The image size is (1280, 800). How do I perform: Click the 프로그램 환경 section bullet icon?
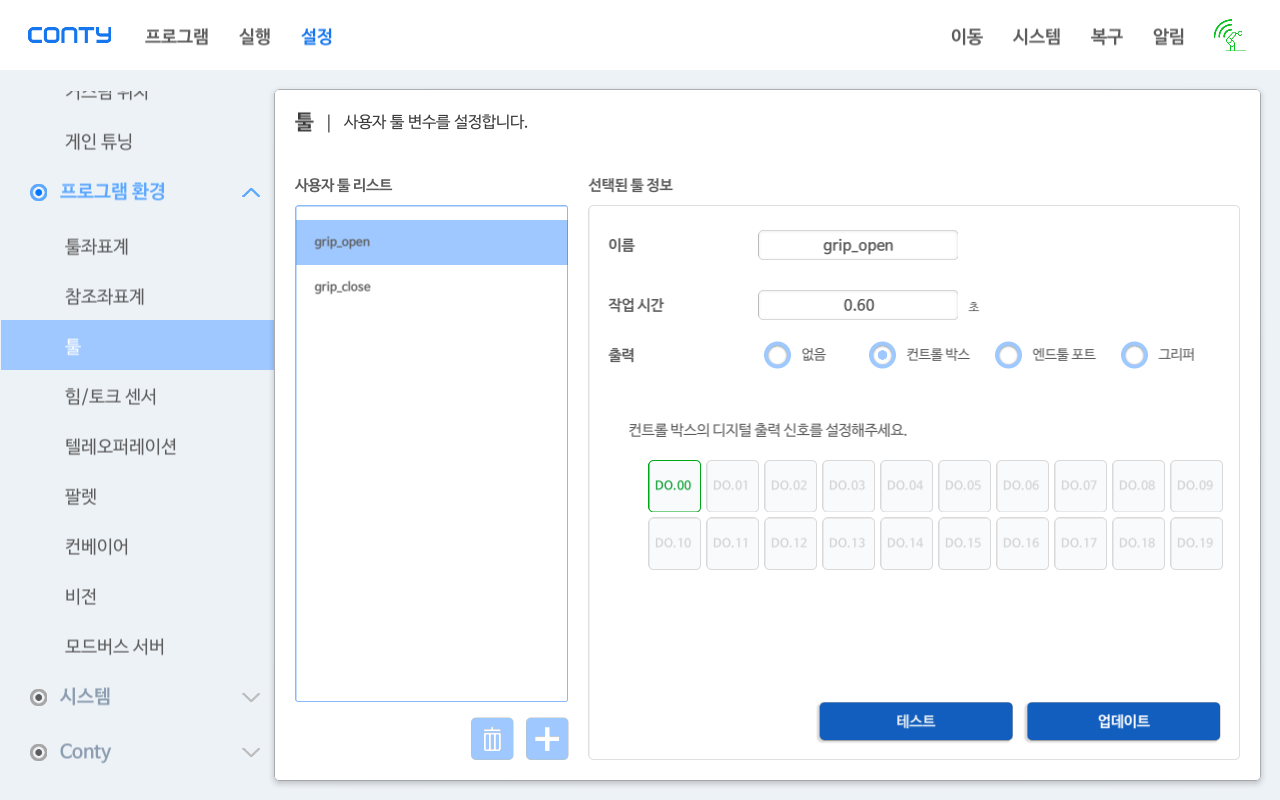click(x=39, y=192)
